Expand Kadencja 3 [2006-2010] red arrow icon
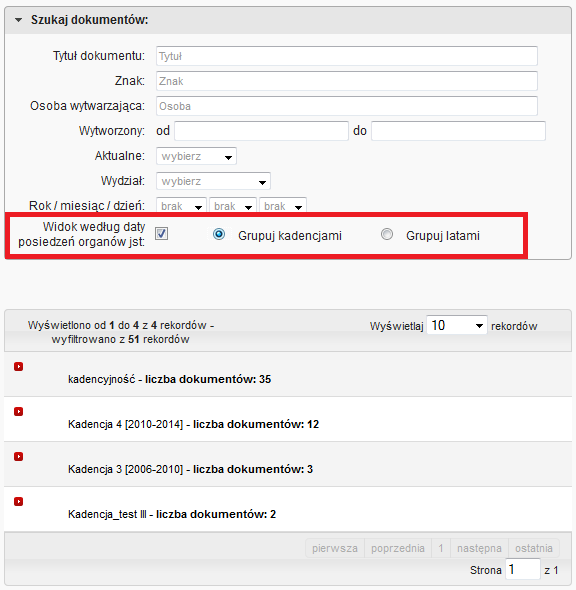This screenshot has height=590, width=576. [18, 456]
